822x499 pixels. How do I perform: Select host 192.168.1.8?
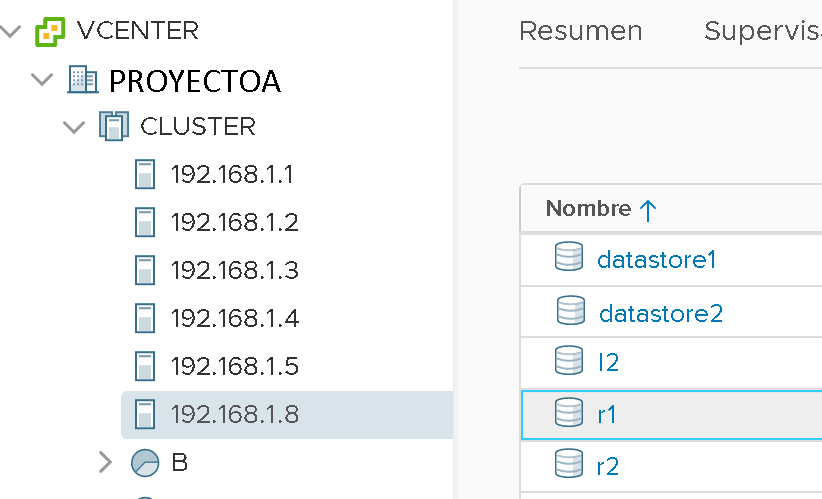tap(234, 415)
